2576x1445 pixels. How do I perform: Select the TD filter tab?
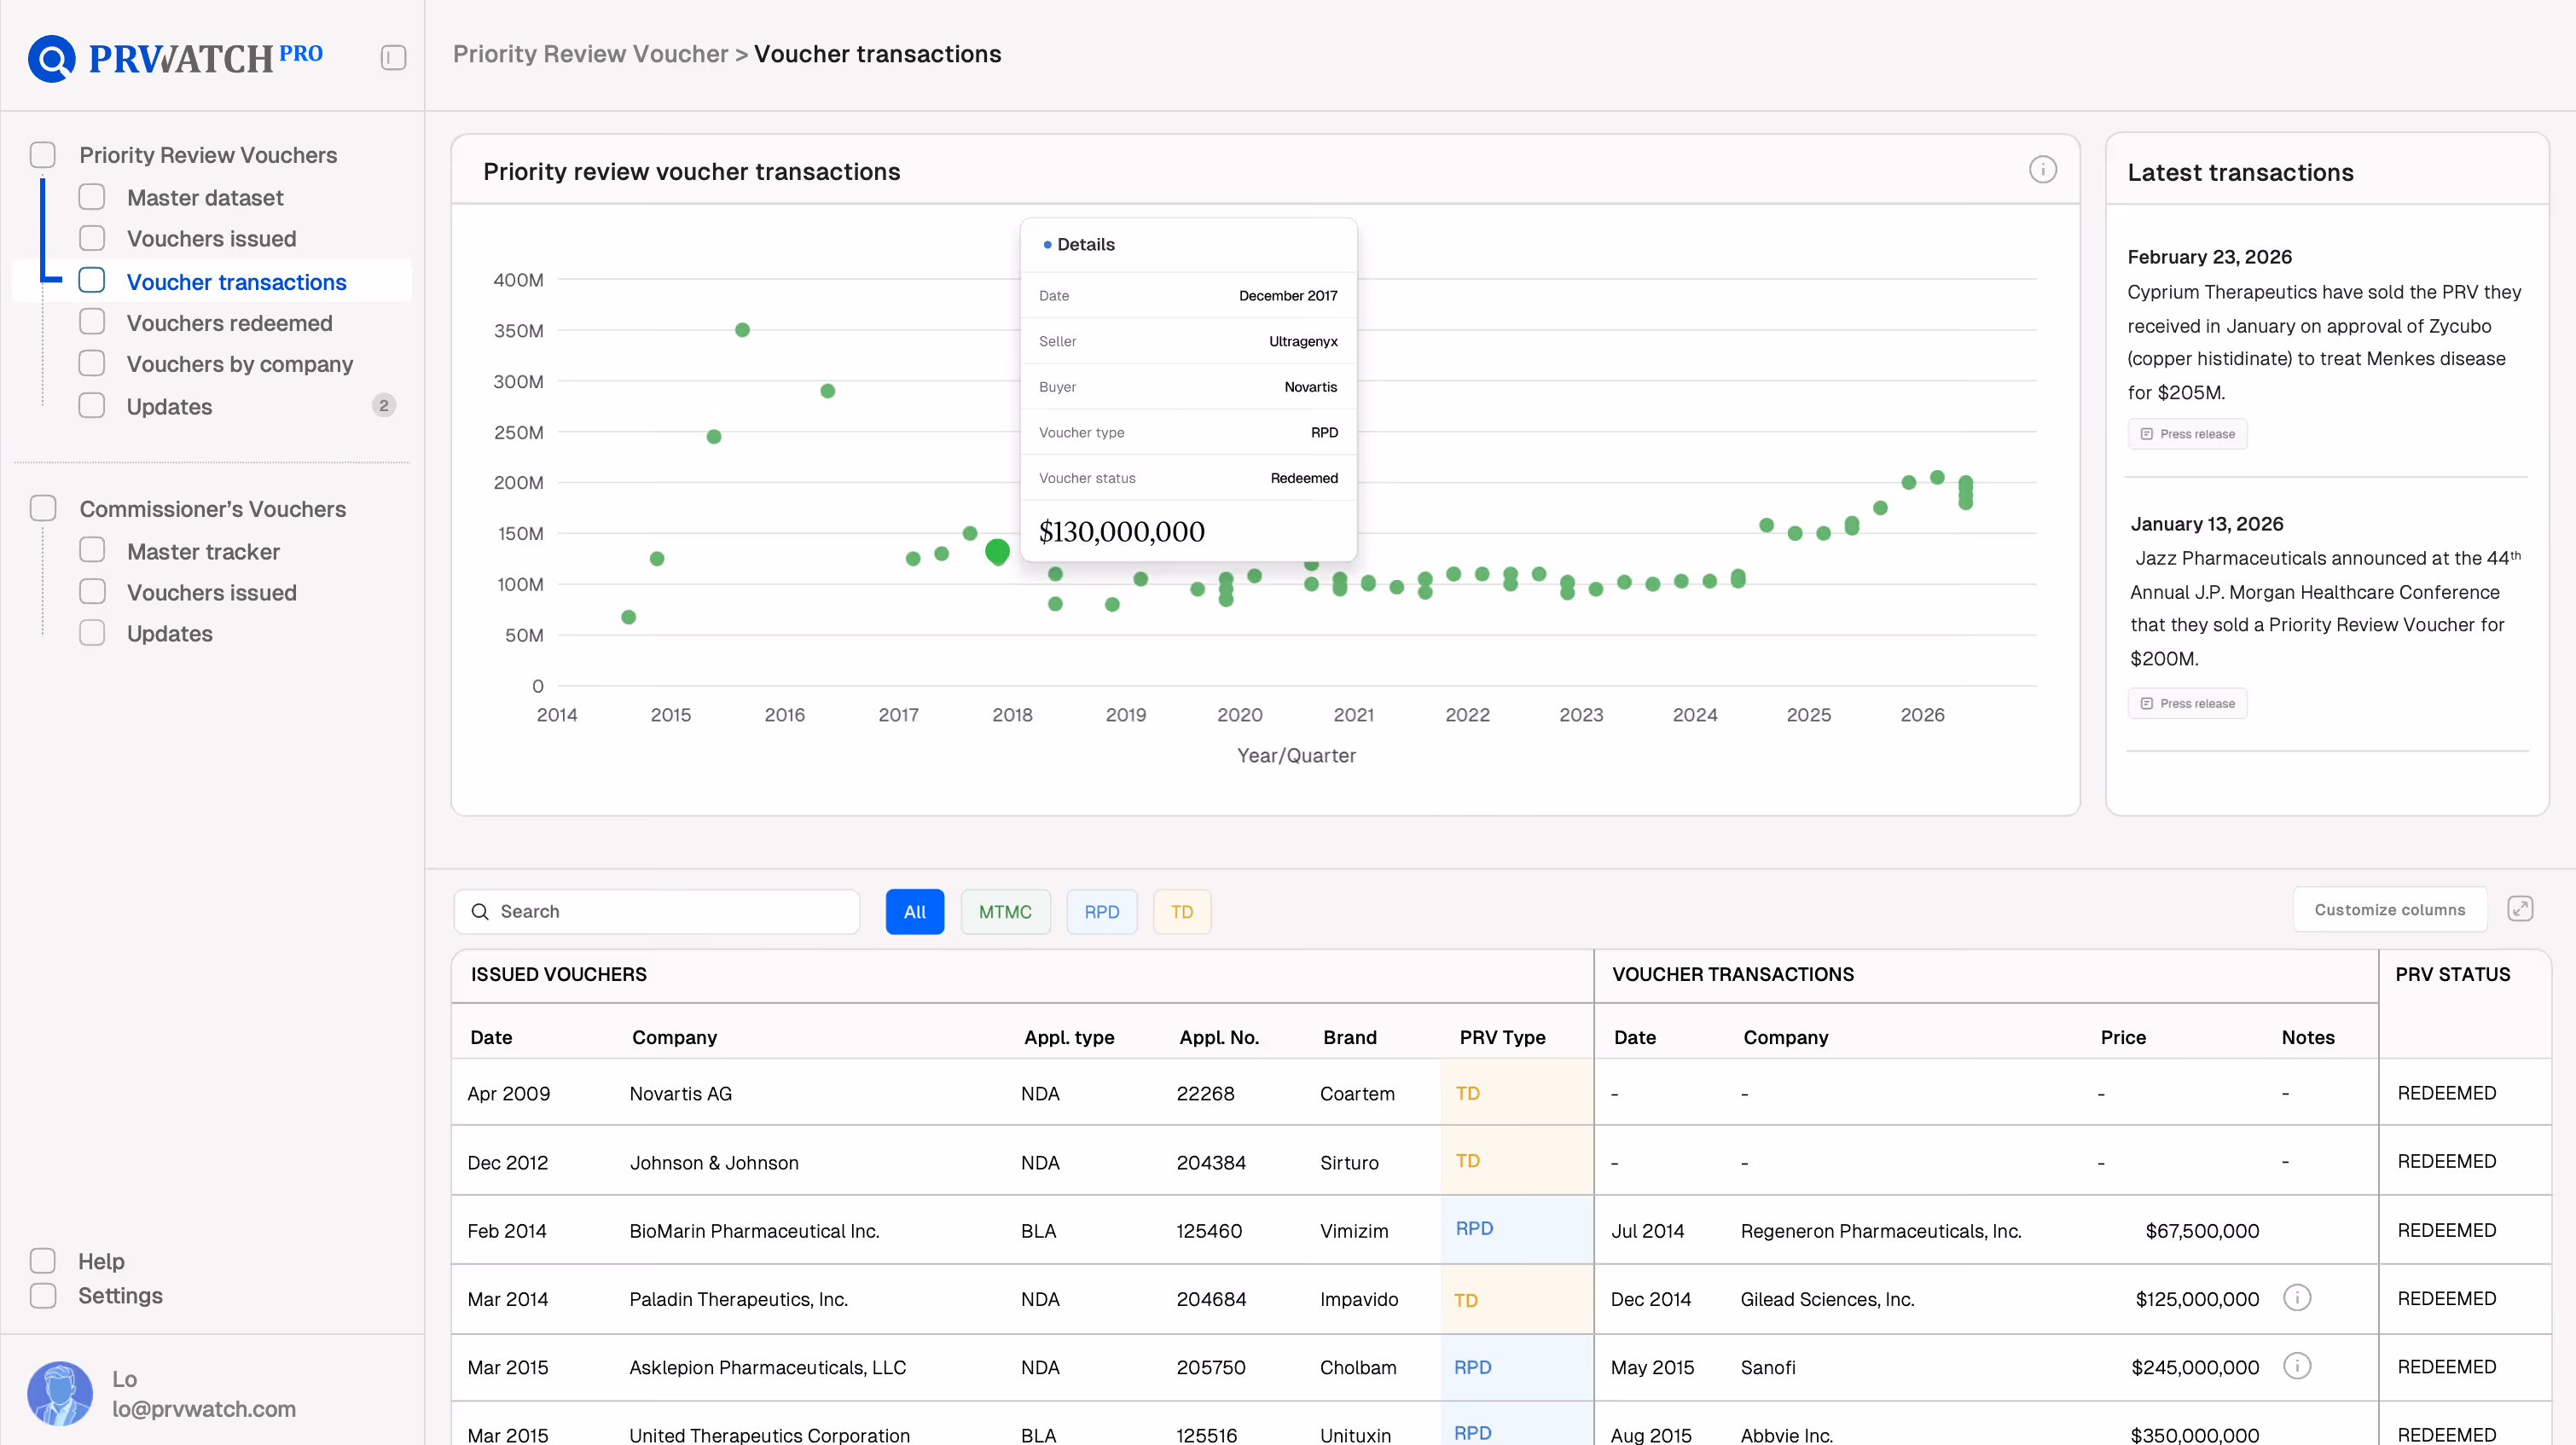coord(1181,911)
